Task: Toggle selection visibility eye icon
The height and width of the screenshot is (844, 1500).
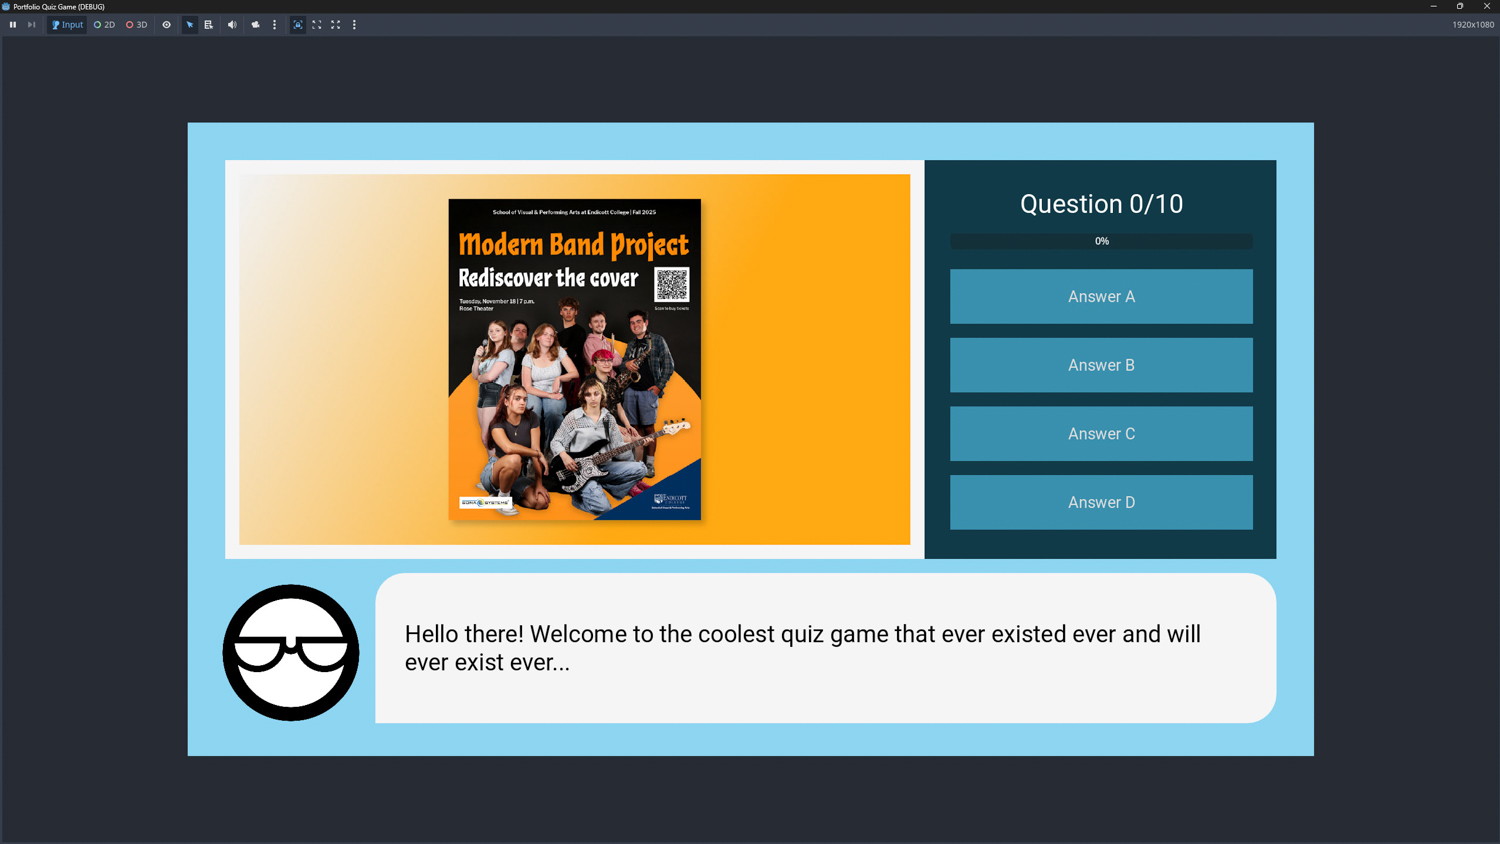Action: coord(167,25)
